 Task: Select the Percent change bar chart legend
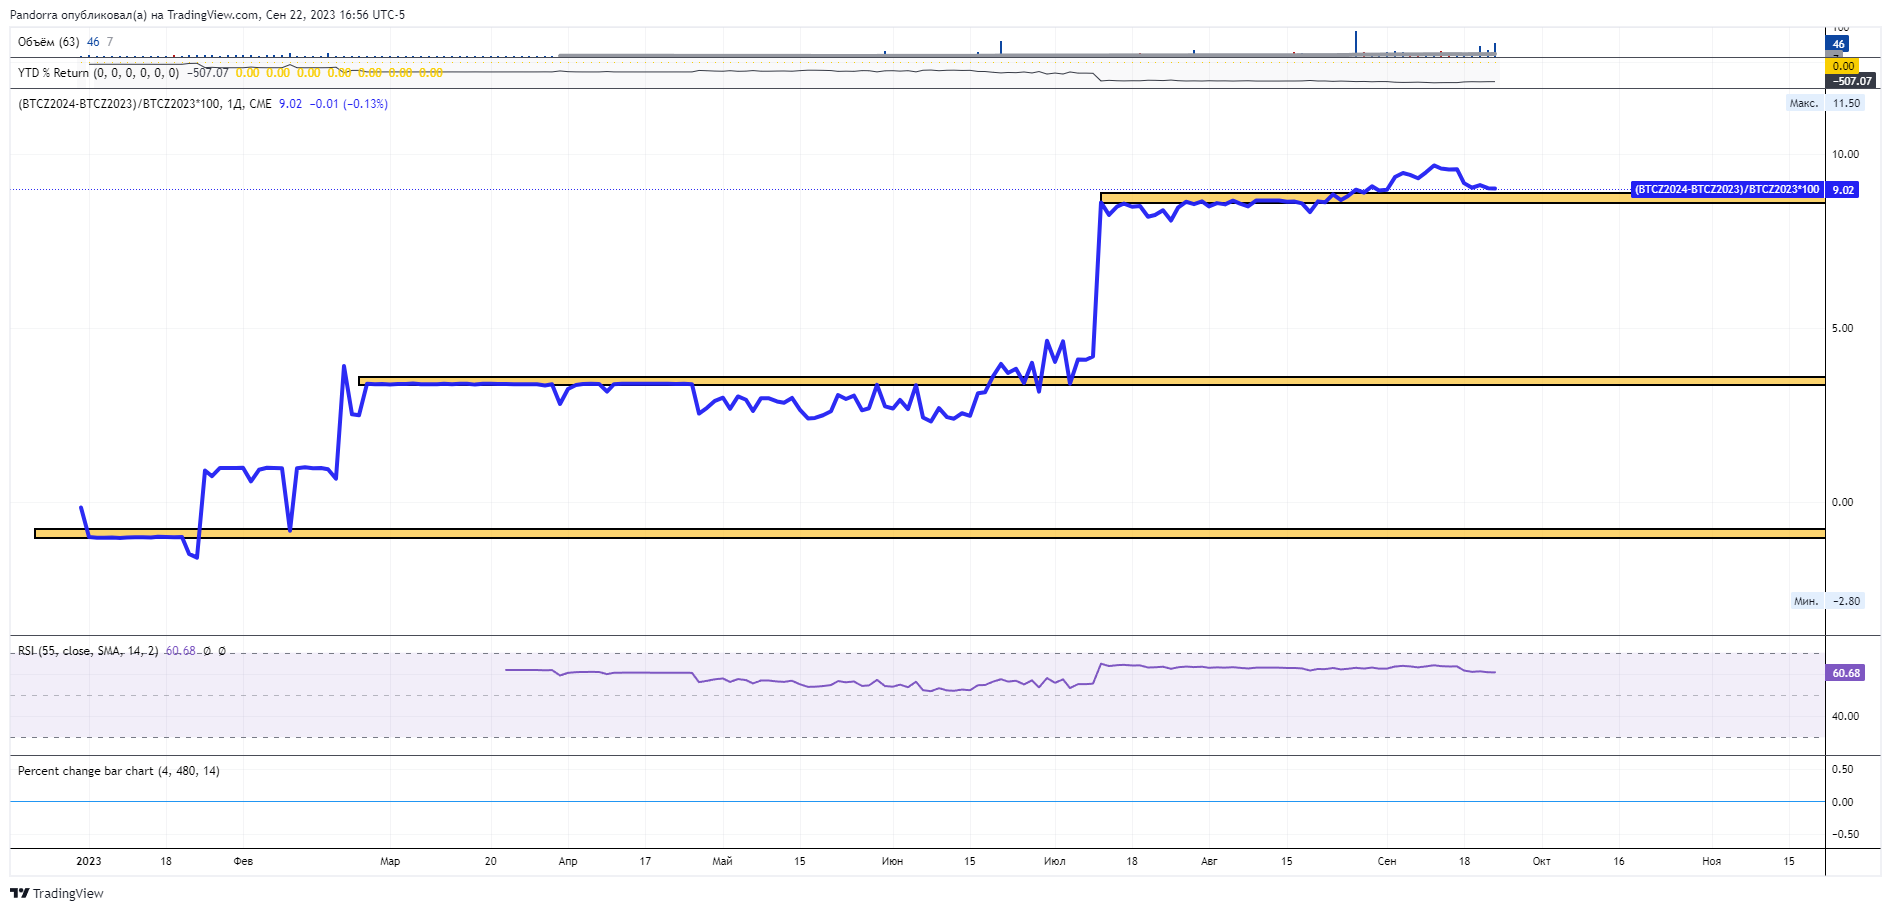(119, 771)
